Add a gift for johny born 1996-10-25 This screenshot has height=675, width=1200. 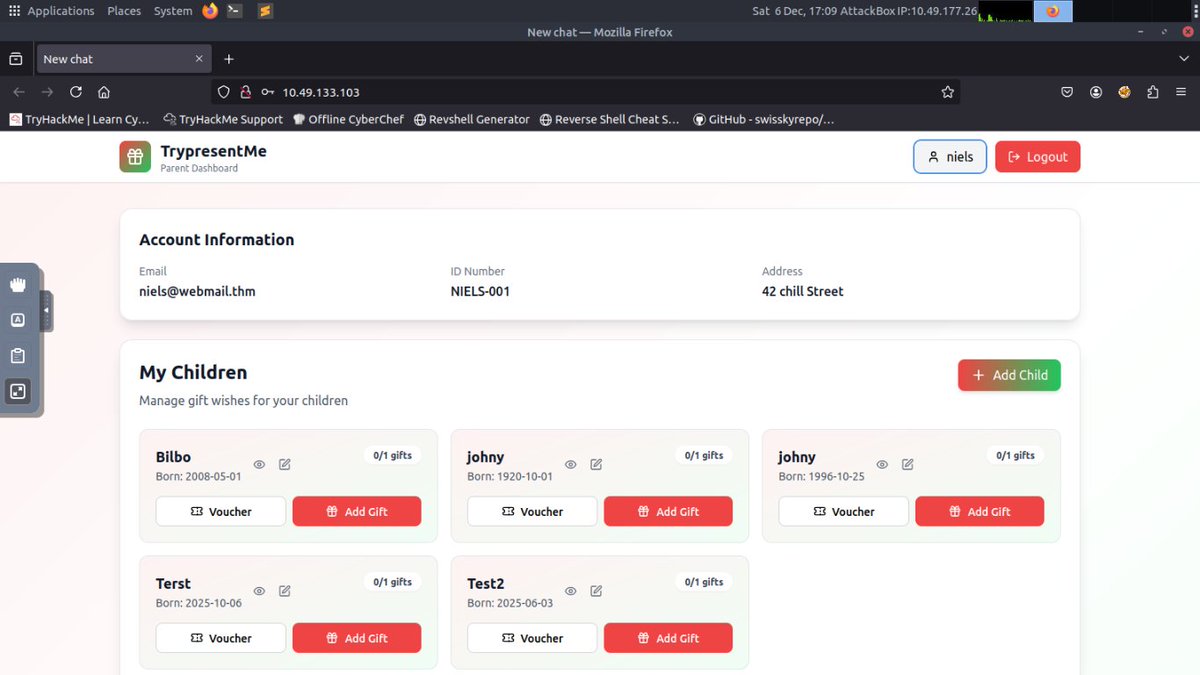(980, 511)
